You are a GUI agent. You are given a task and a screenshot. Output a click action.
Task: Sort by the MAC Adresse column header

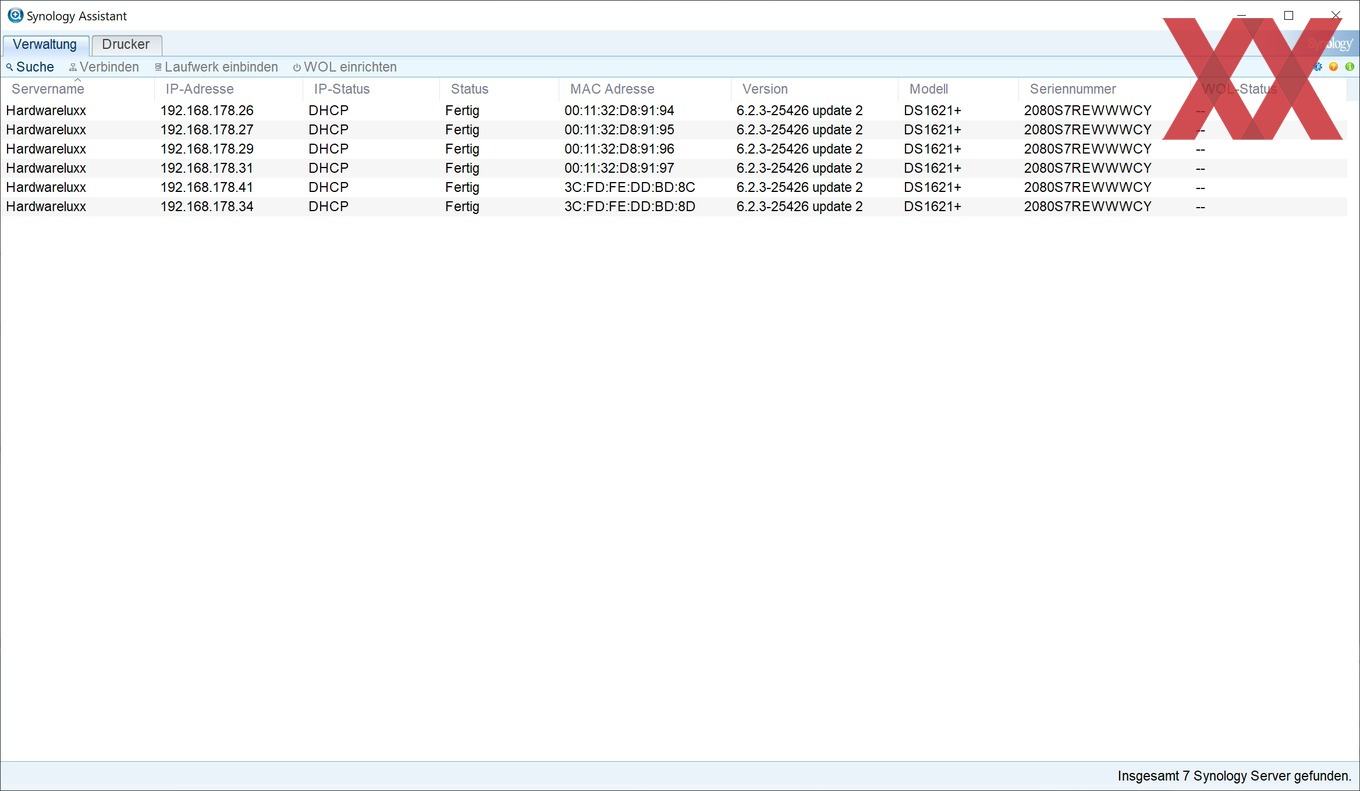click(x=645, y=89)
